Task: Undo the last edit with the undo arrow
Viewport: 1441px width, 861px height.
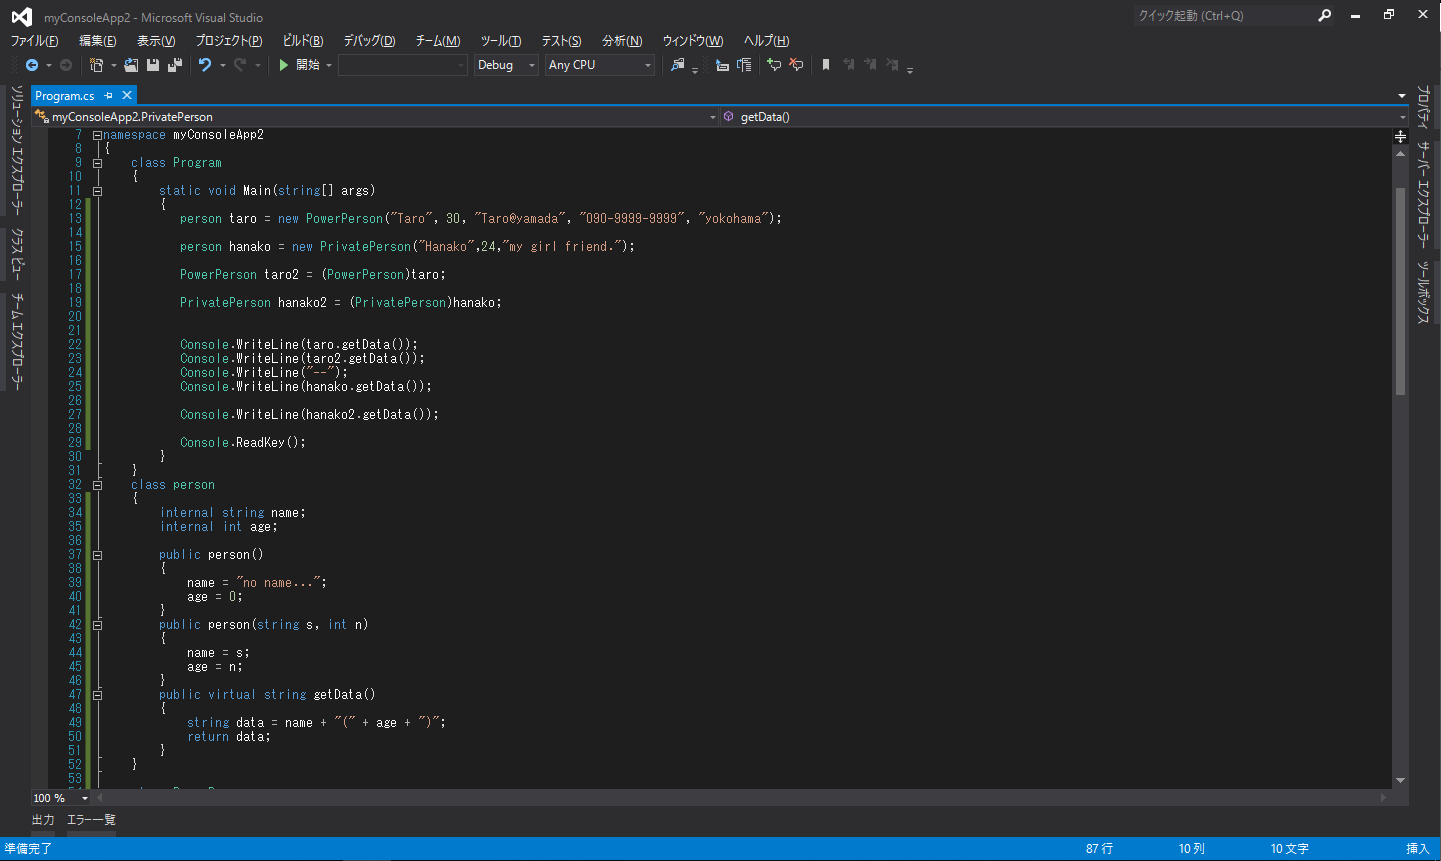Action: 205,65
